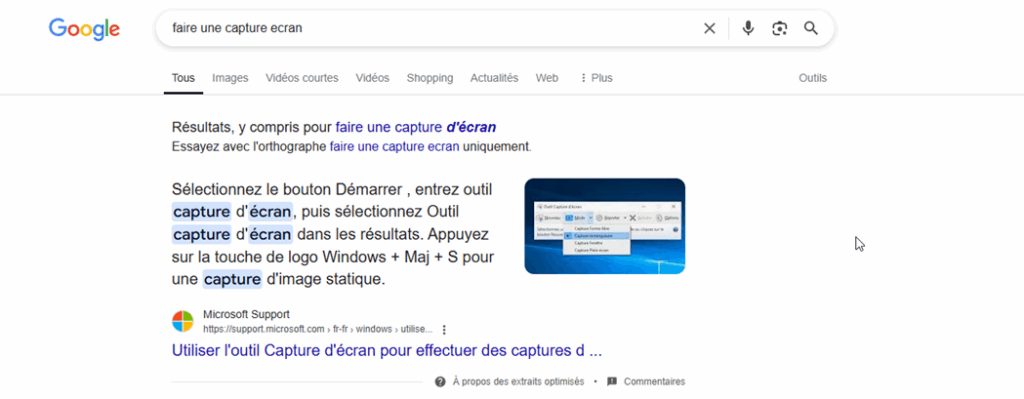The image size is (1024, 399).
Task: Expand the Plus more-filters menu
Action: point(596,78)
